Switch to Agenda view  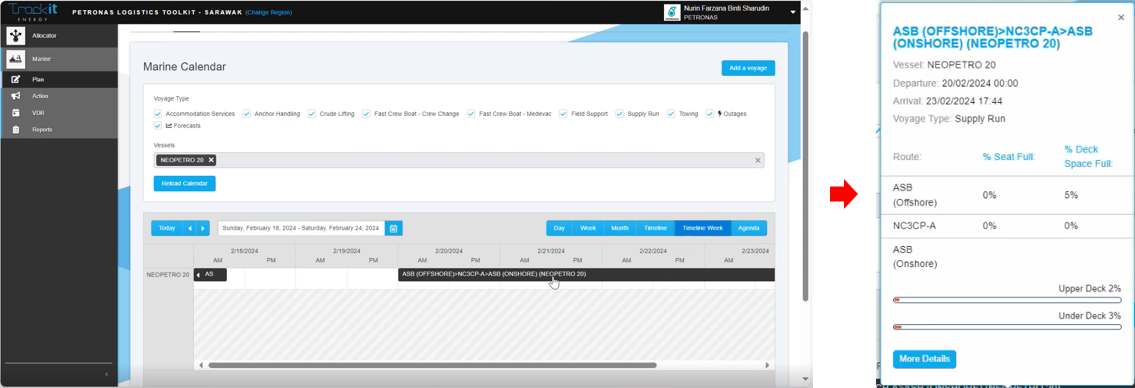[748, 228]
